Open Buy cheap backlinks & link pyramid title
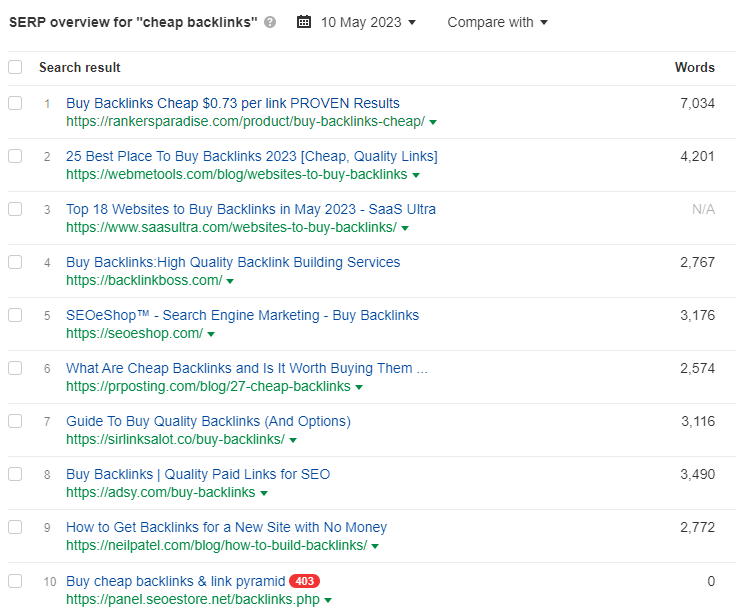736x613 pixels. (176, 581)
